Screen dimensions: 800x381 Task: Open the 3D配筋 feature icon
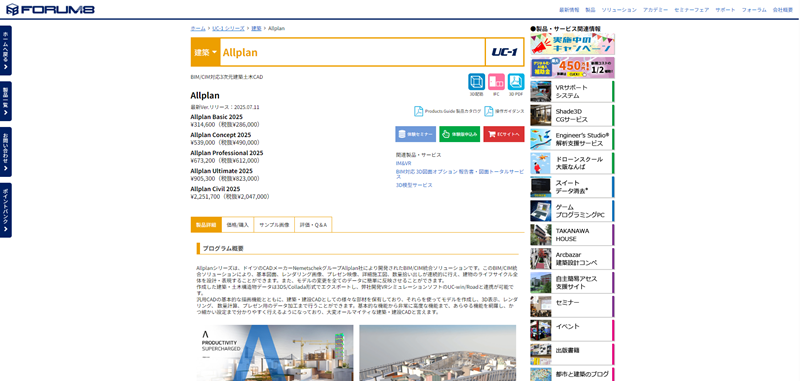point(477,82)
